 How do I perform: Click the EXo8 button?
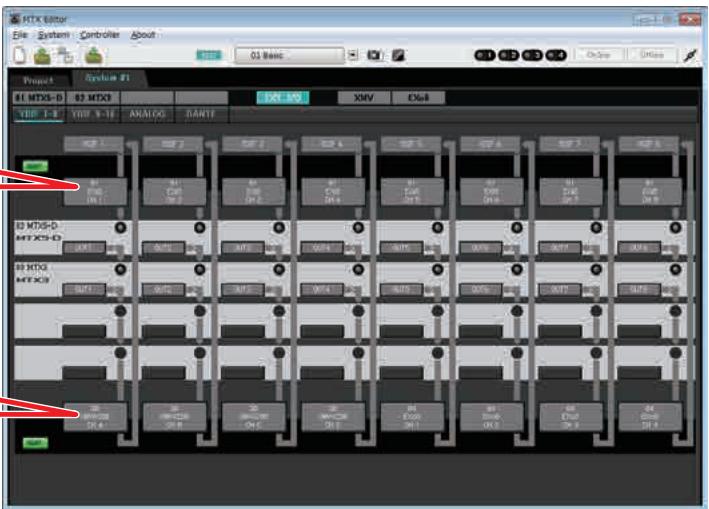tap(418, 98)
